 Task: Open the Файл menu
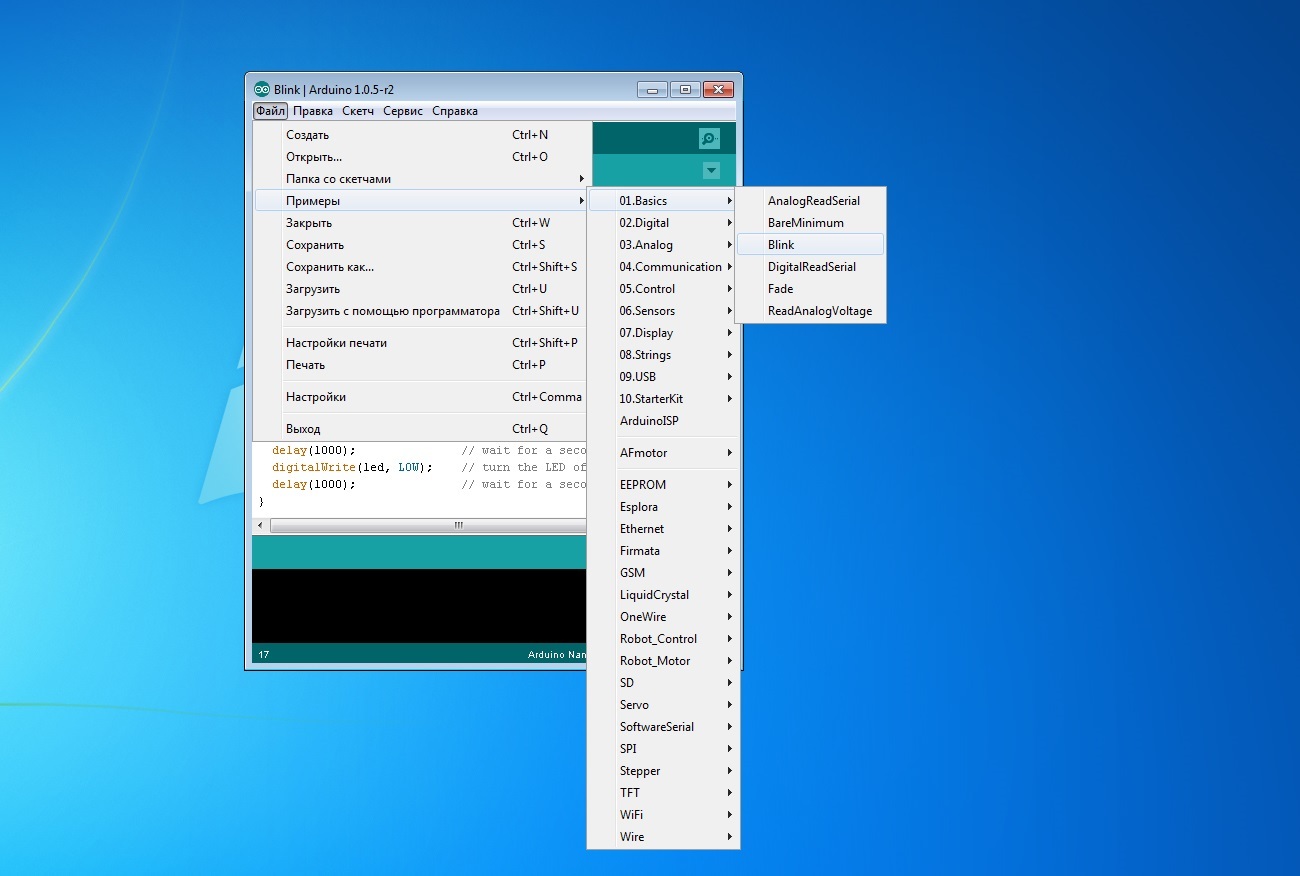coord(270,111)
